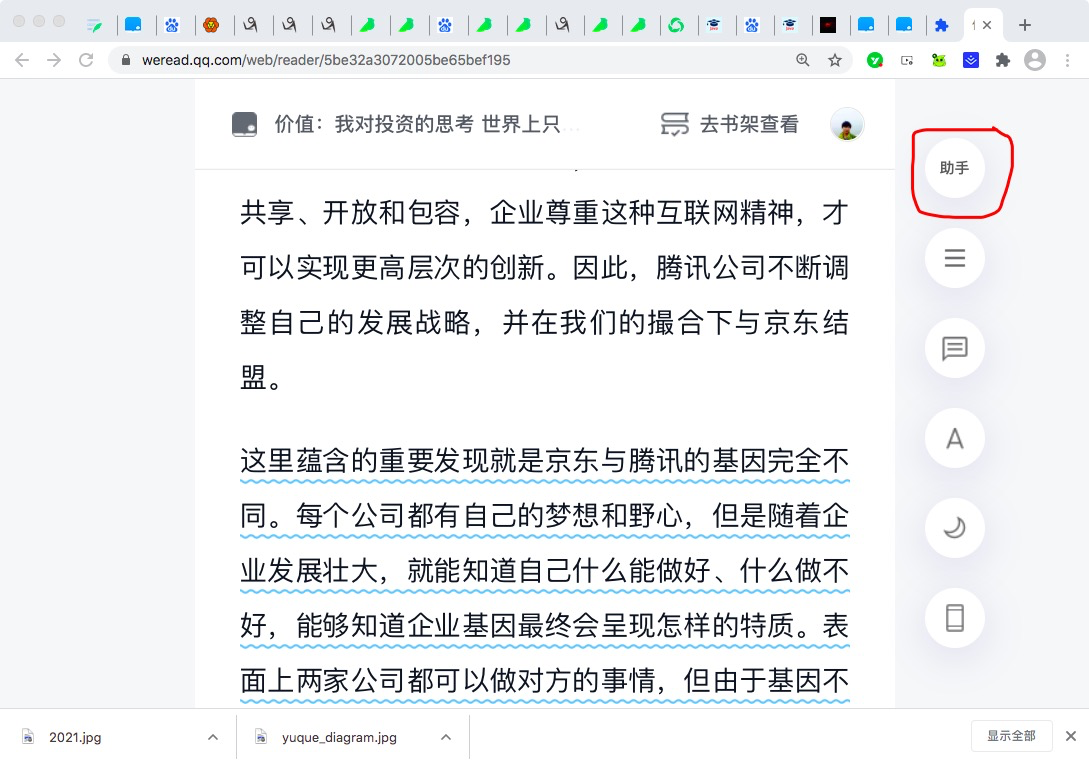Click 显示全部 downloads button

pos(1011,736)
